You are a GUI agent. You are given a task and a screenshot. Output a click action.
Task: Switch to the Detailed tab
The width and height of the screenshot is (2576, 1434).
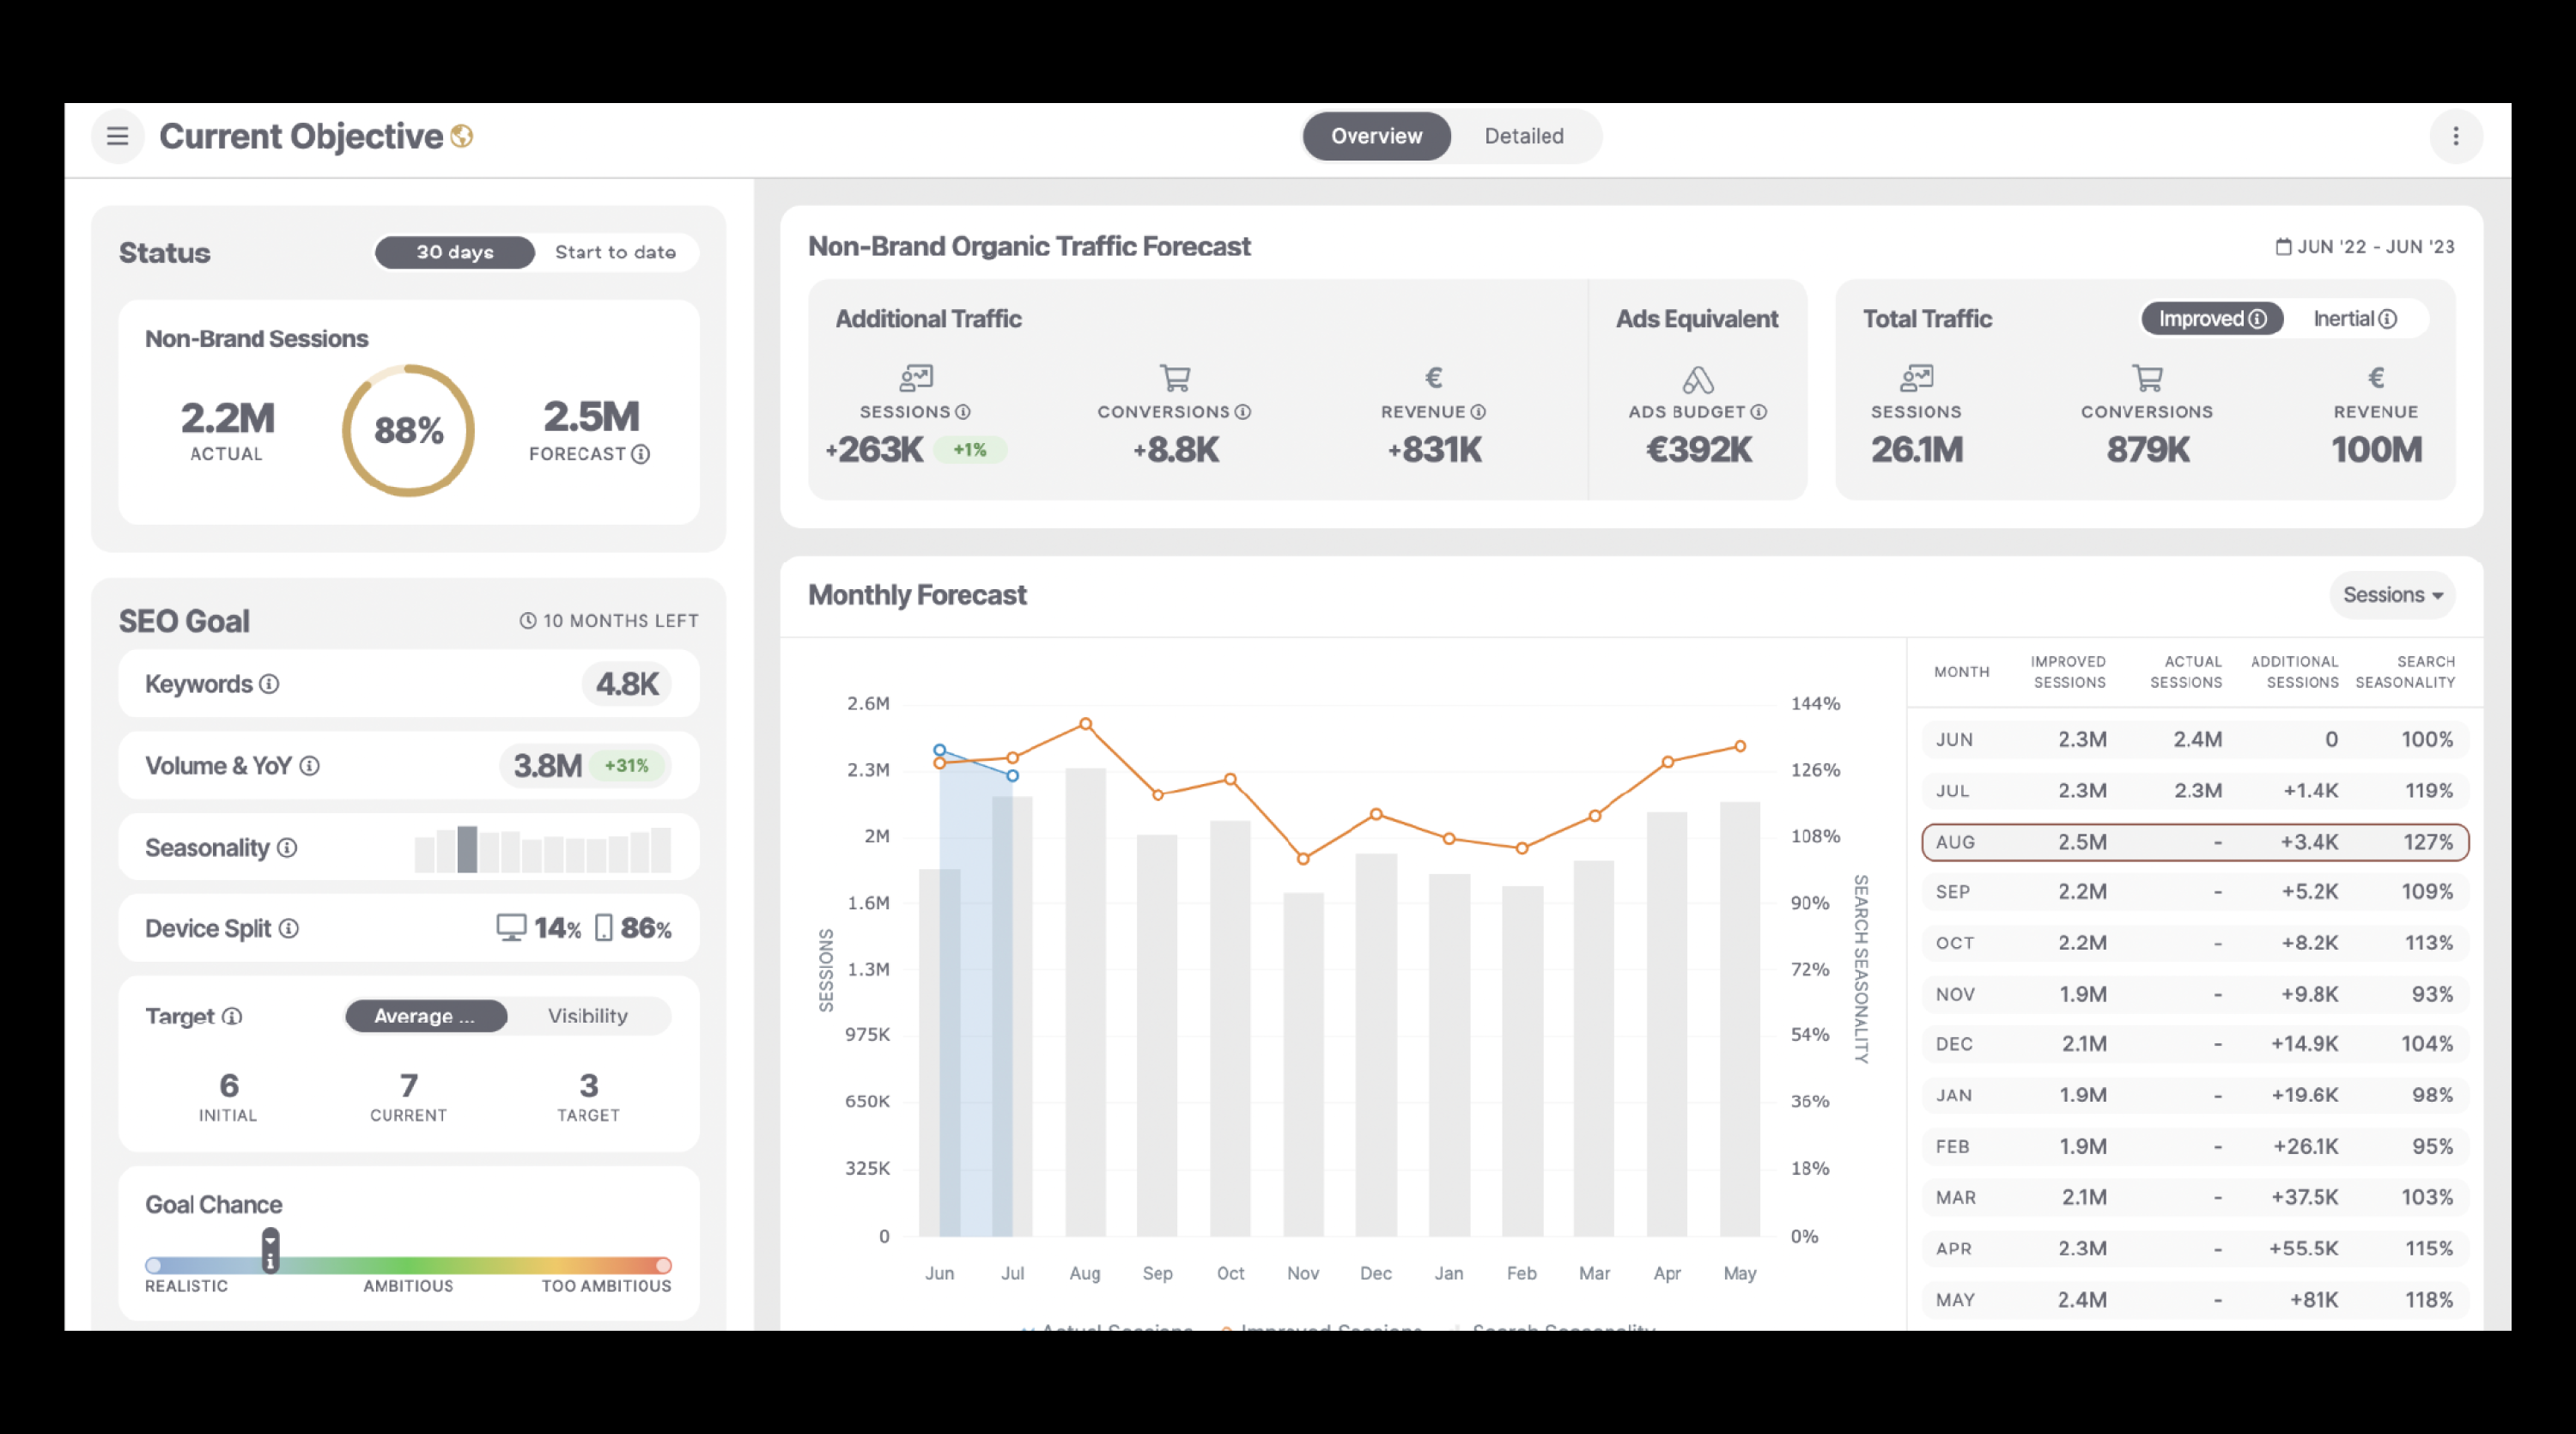pos(1523,136)
